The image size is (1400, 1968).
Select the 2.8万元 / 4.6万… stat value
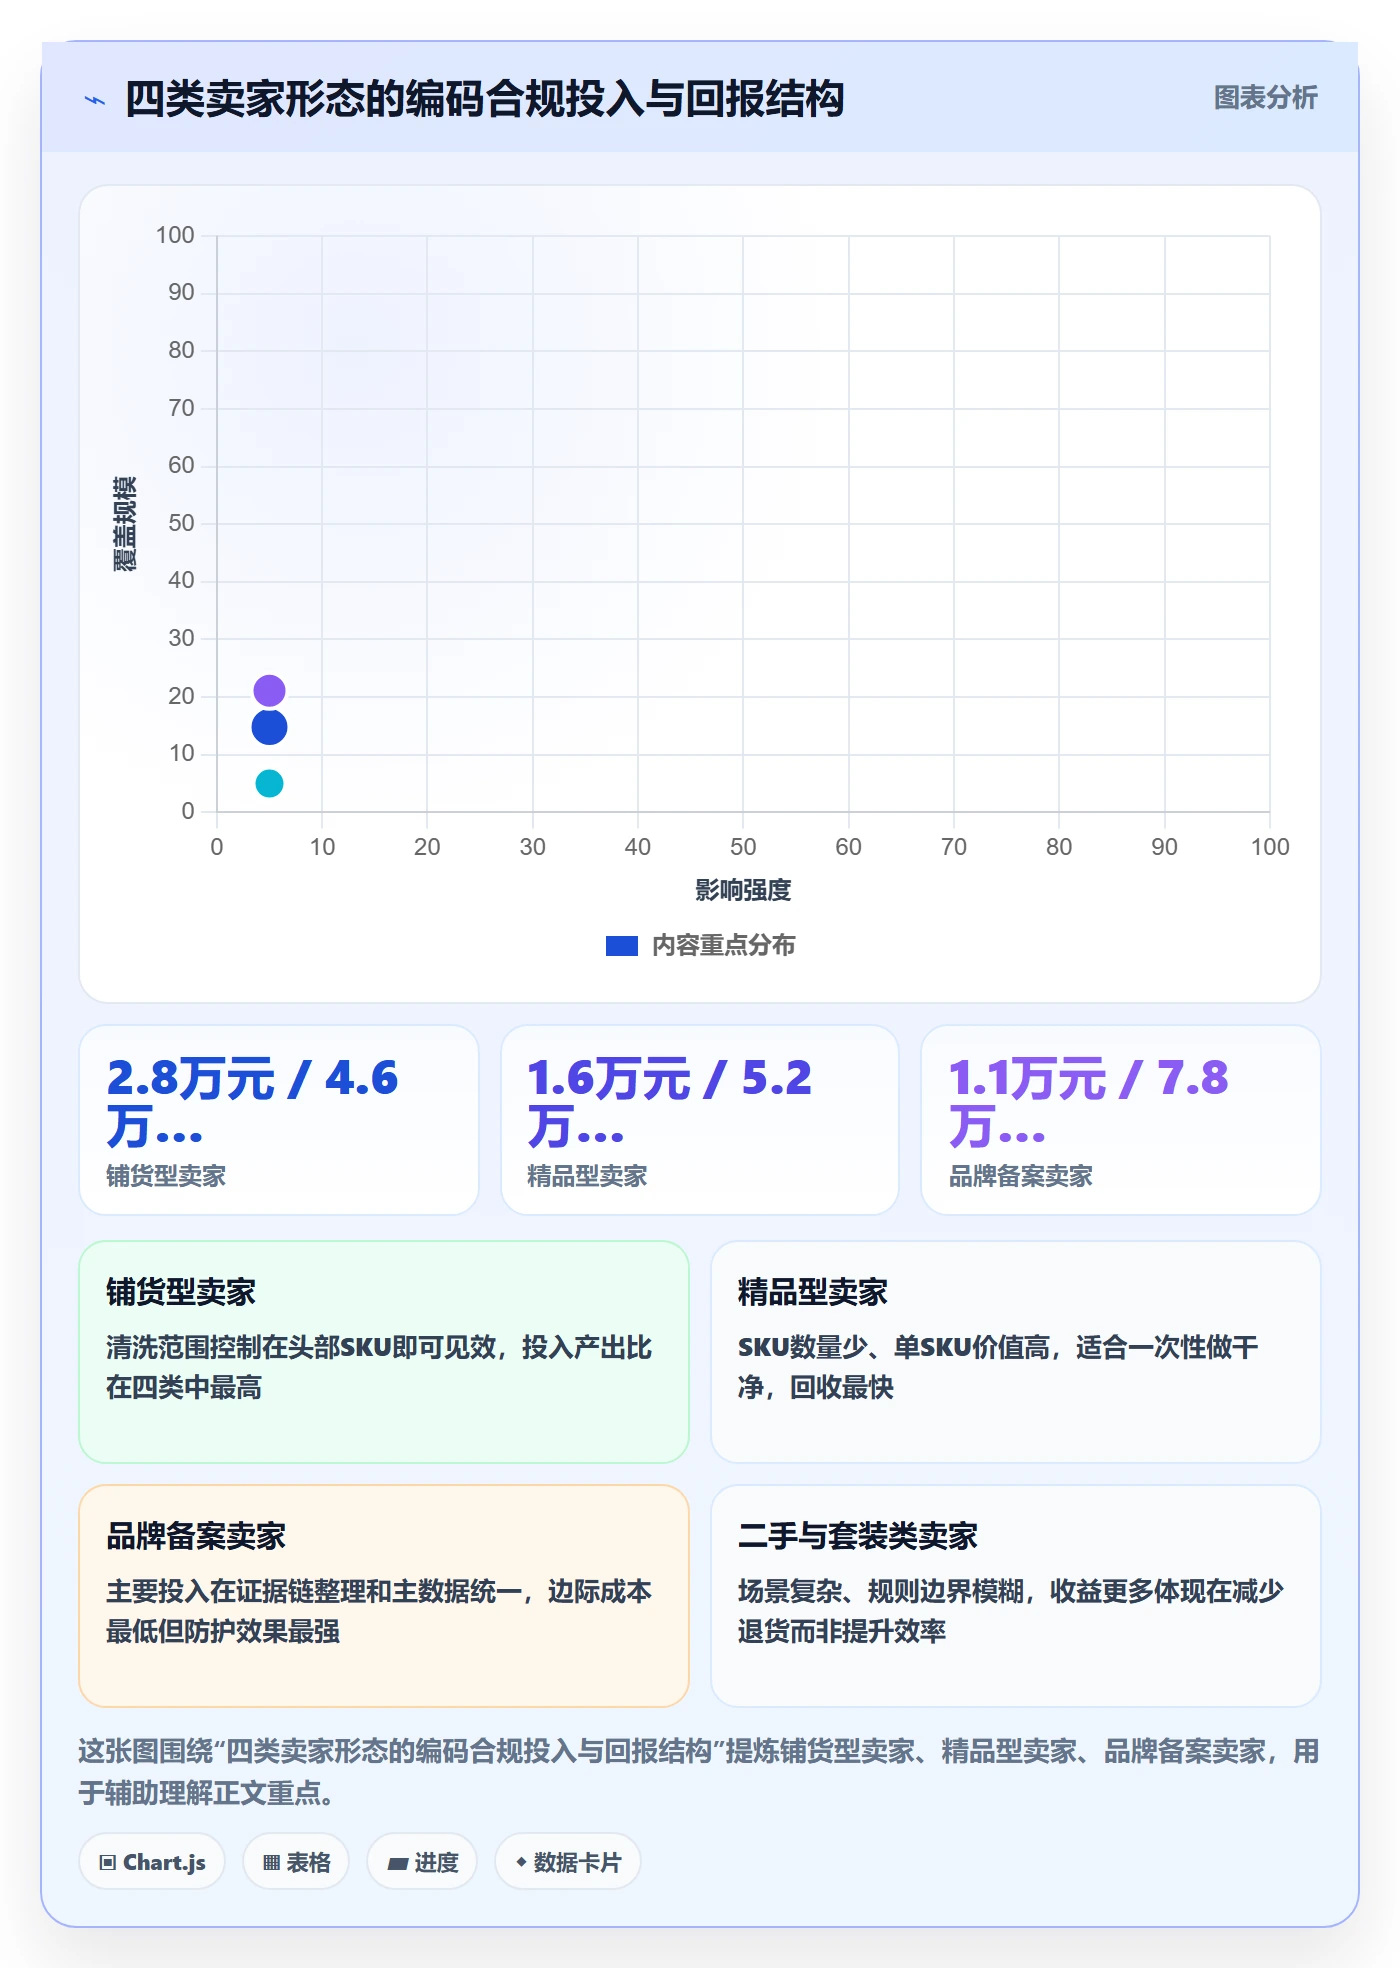252,1102
